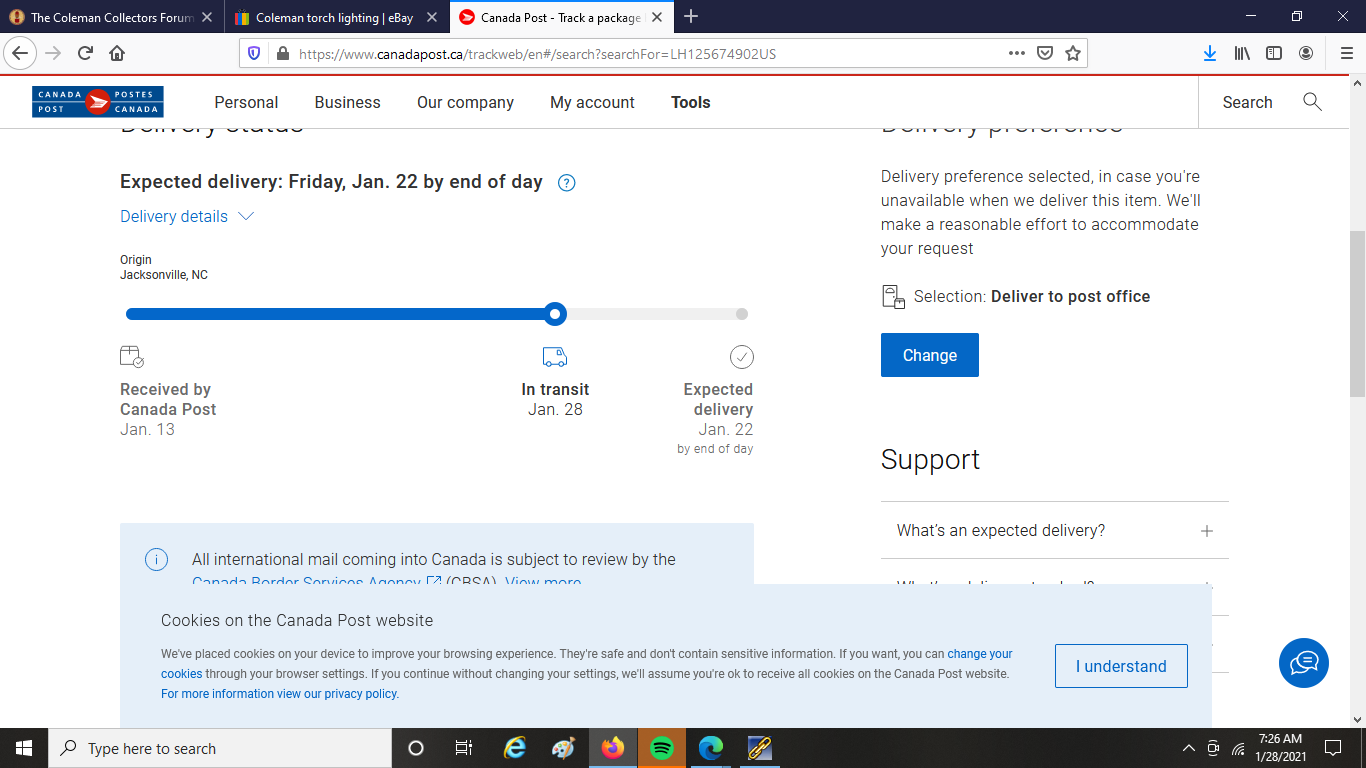1366x768 pixels.
Task: Click the in-transit marker on progress bar
Action: pyautogui.click(x=556, y=314)
